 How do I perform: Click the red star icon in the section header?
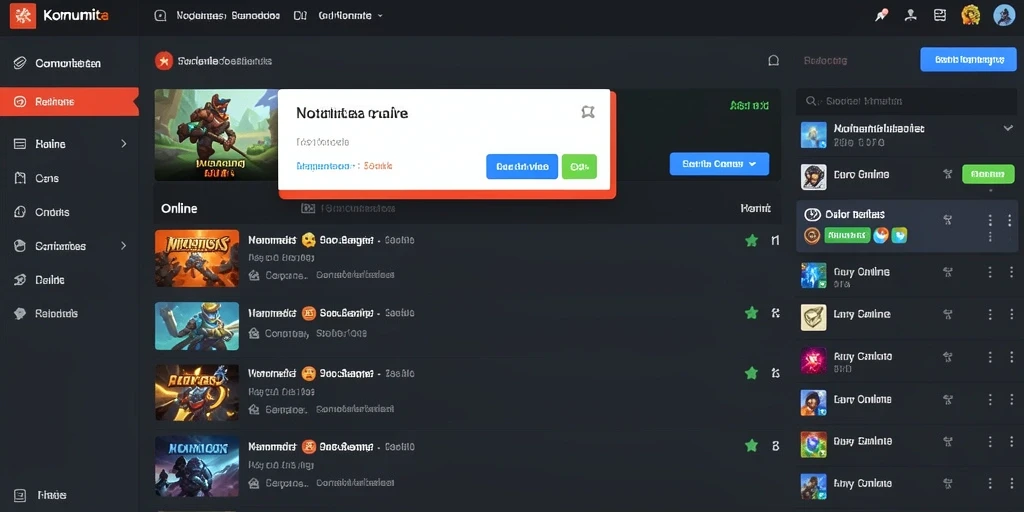coord(164,61)
